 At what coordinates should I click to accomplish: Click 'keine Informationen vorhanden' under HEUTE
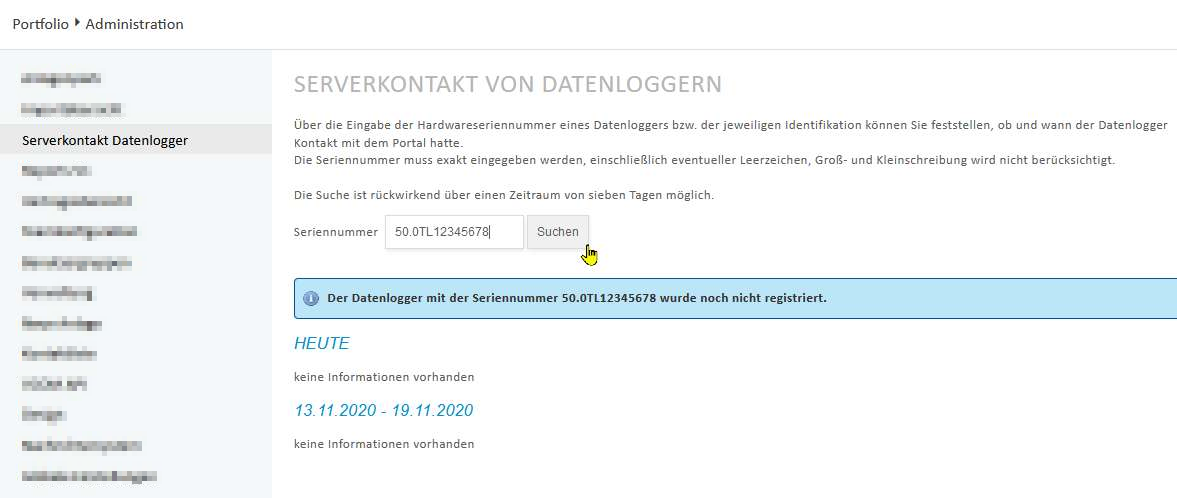pyautogui.click(x=383, y=377)
